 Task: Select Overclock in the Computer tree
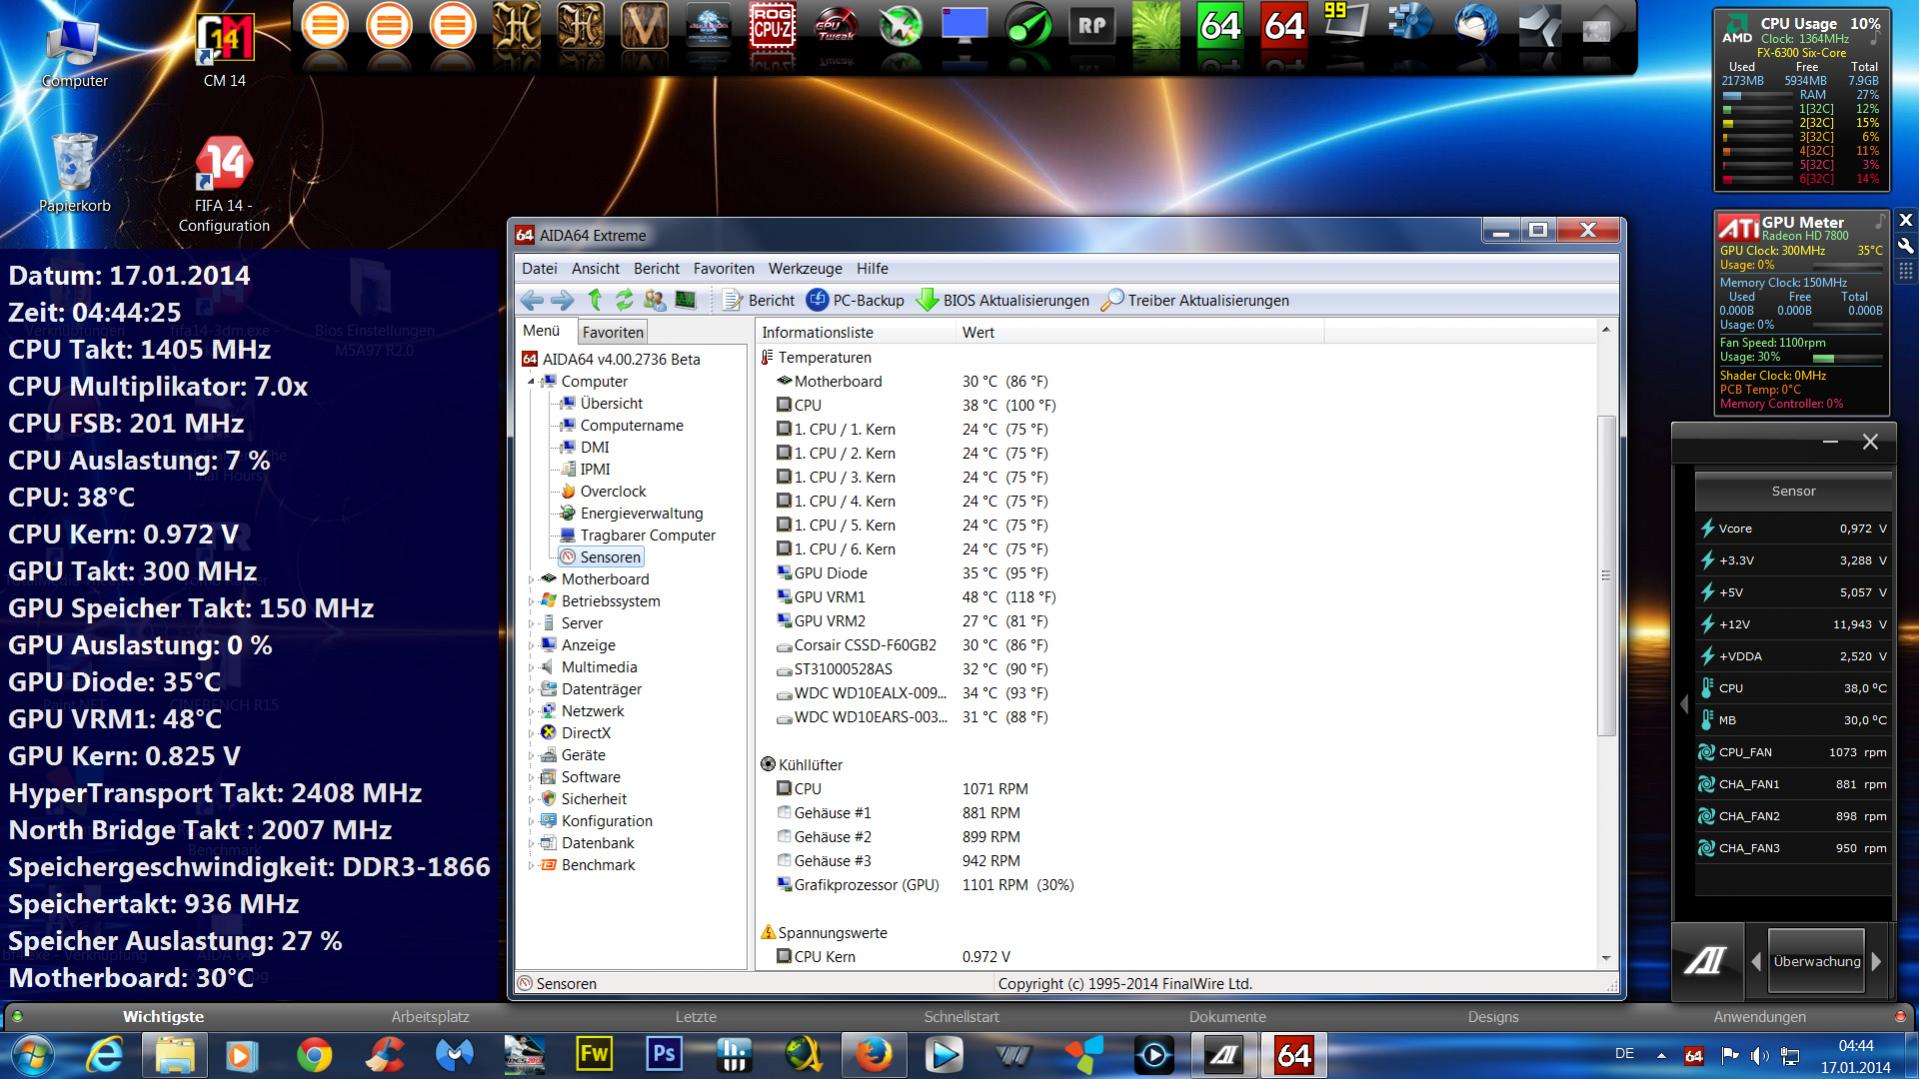tap(613, 491)
